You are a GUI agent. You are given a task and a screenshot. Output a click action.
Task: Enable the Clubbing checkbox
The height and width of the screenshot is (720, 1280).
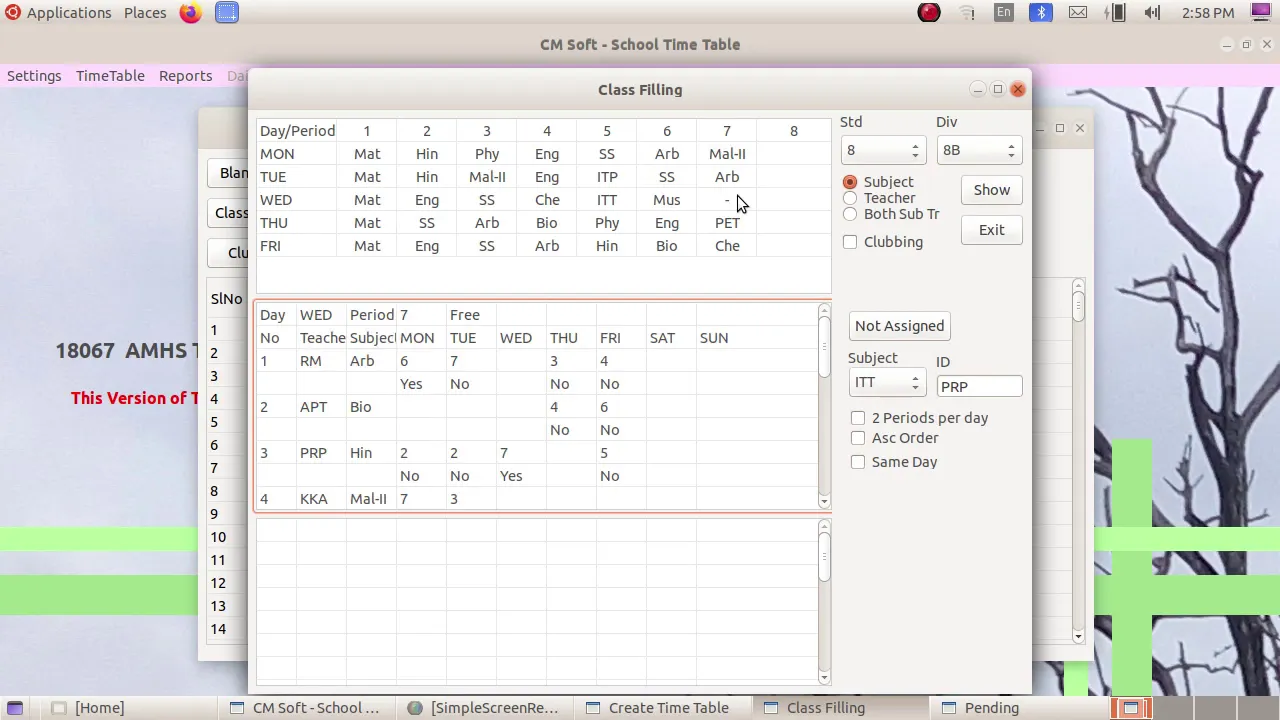850,242
